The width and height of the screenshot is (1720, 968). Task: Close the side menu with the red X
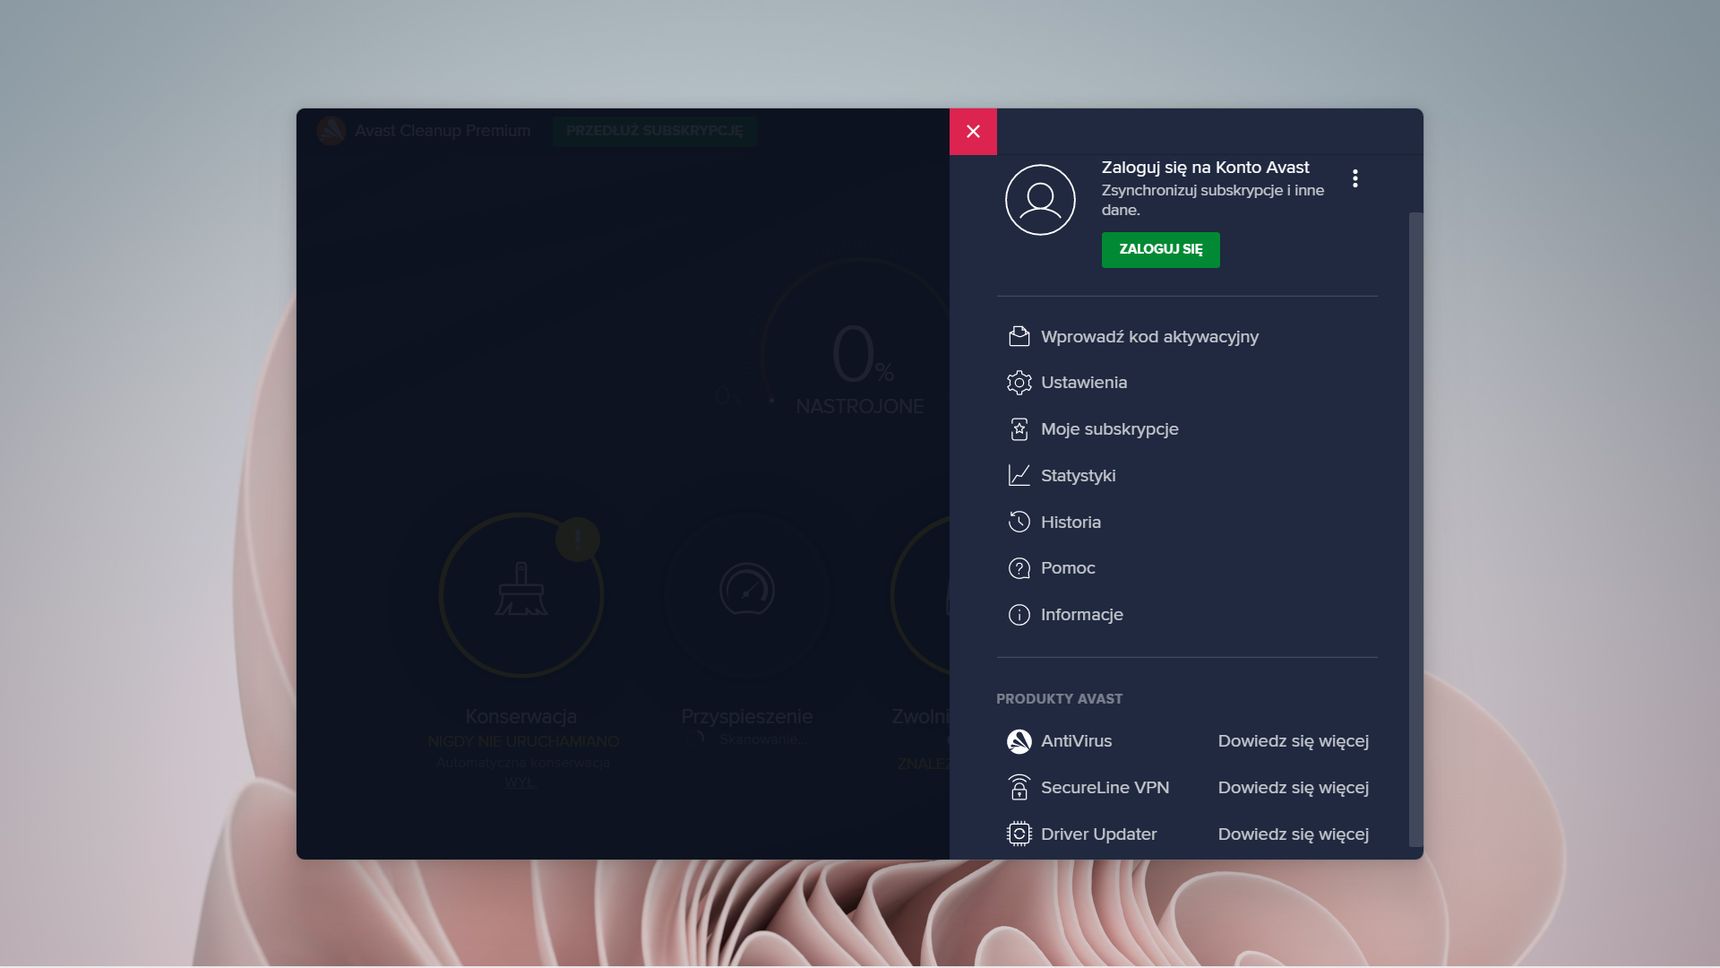pyautogui.click(x=973, y=132)
